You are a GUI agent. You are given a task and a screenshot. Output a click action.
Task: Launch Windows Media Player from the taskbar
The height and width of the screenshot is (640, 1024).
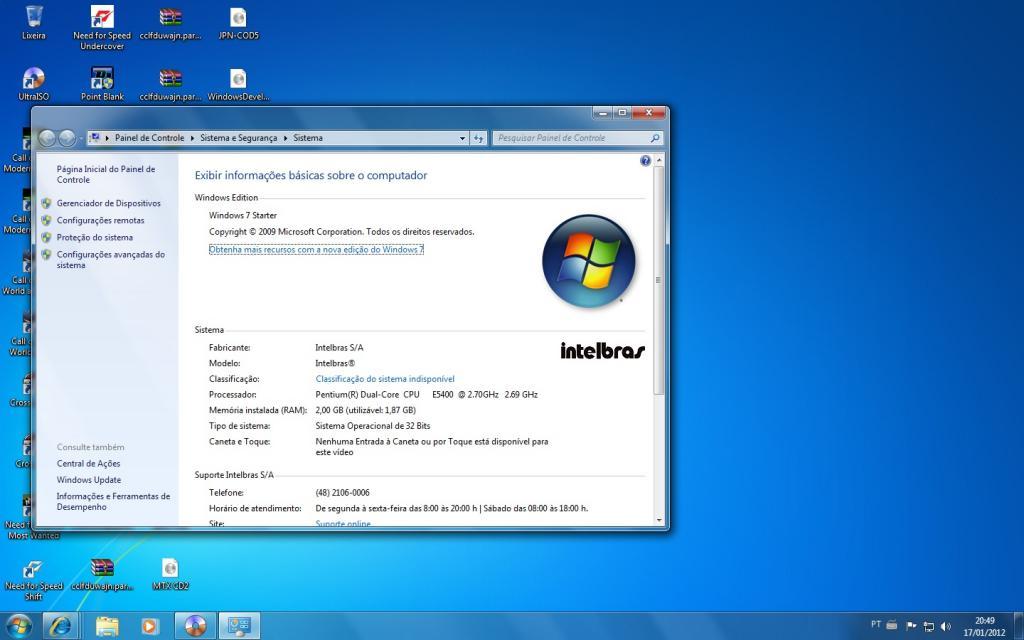(150, 626)
